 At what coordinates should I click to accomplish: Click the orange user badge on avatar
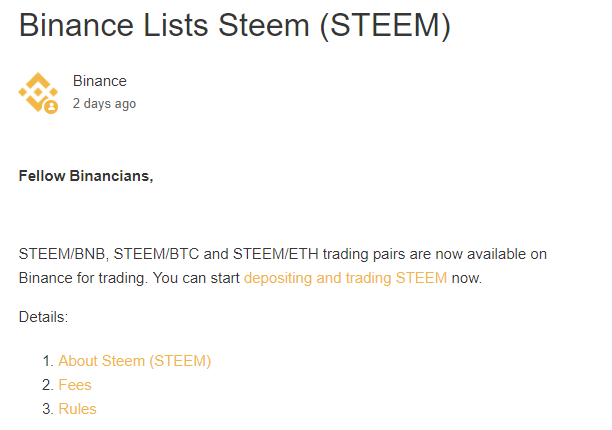[51, 107]
